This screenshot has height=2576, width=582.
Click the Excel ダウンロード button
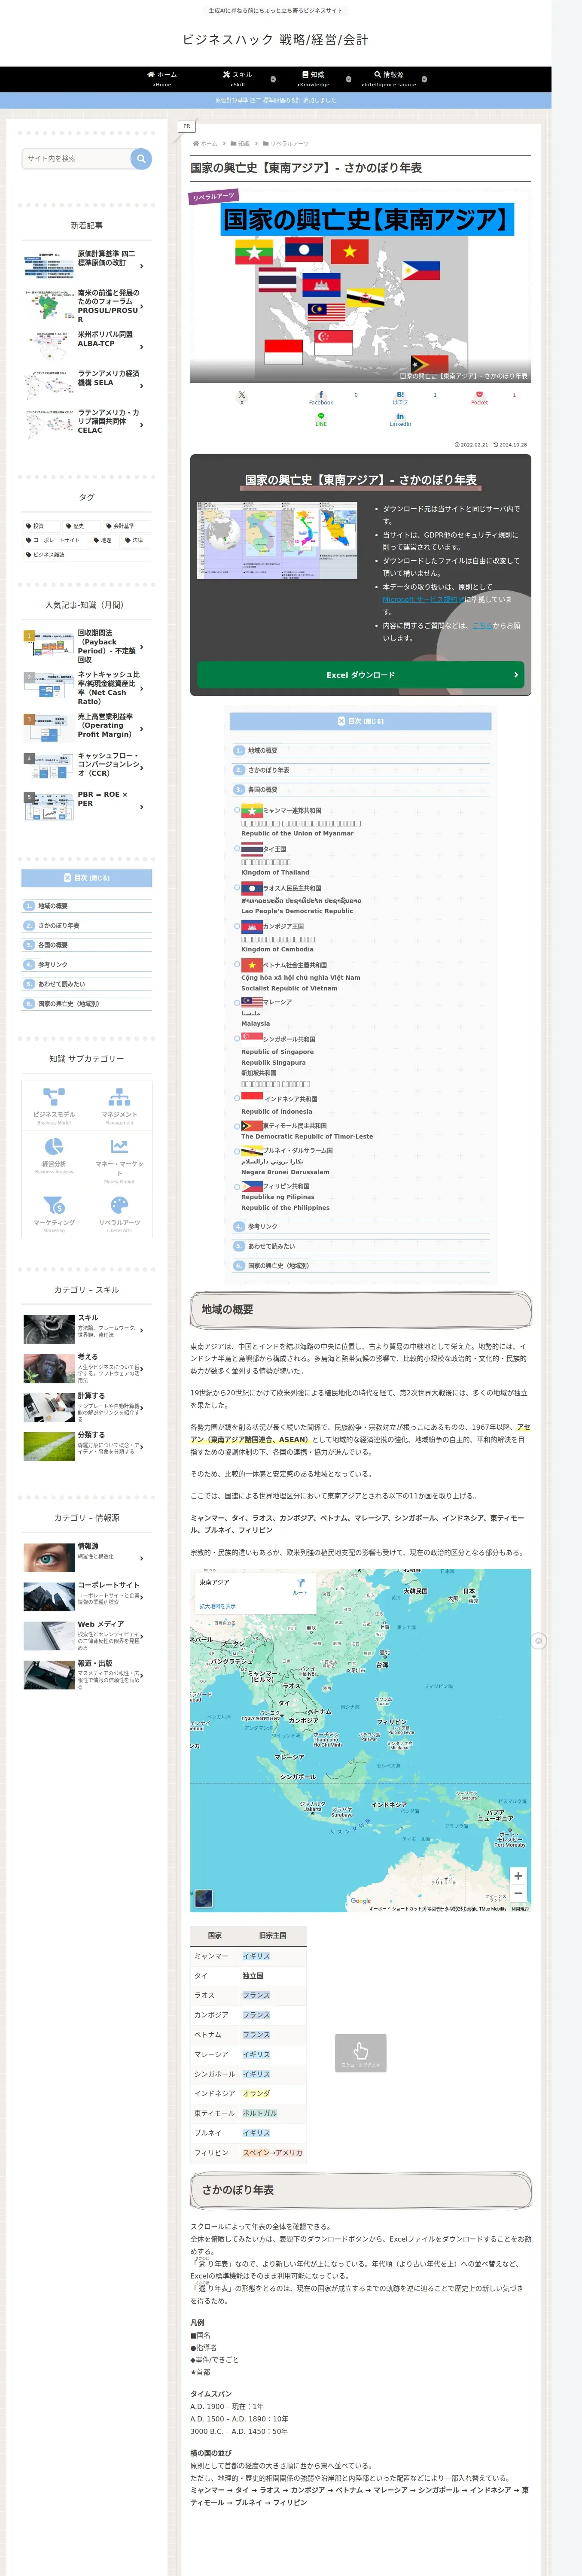point(360,675)
